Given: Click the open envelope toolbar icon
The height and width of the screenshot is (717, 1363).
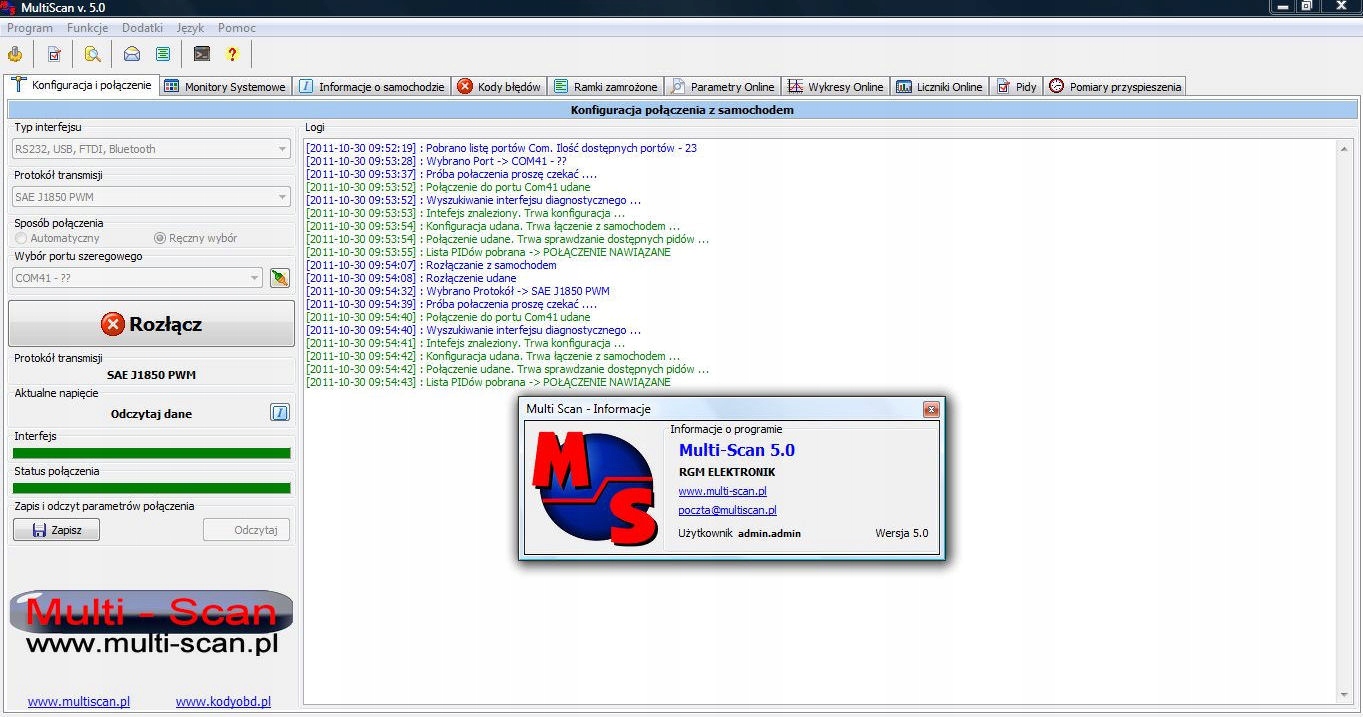Looking at the screenshot, I should click(132, 54).
